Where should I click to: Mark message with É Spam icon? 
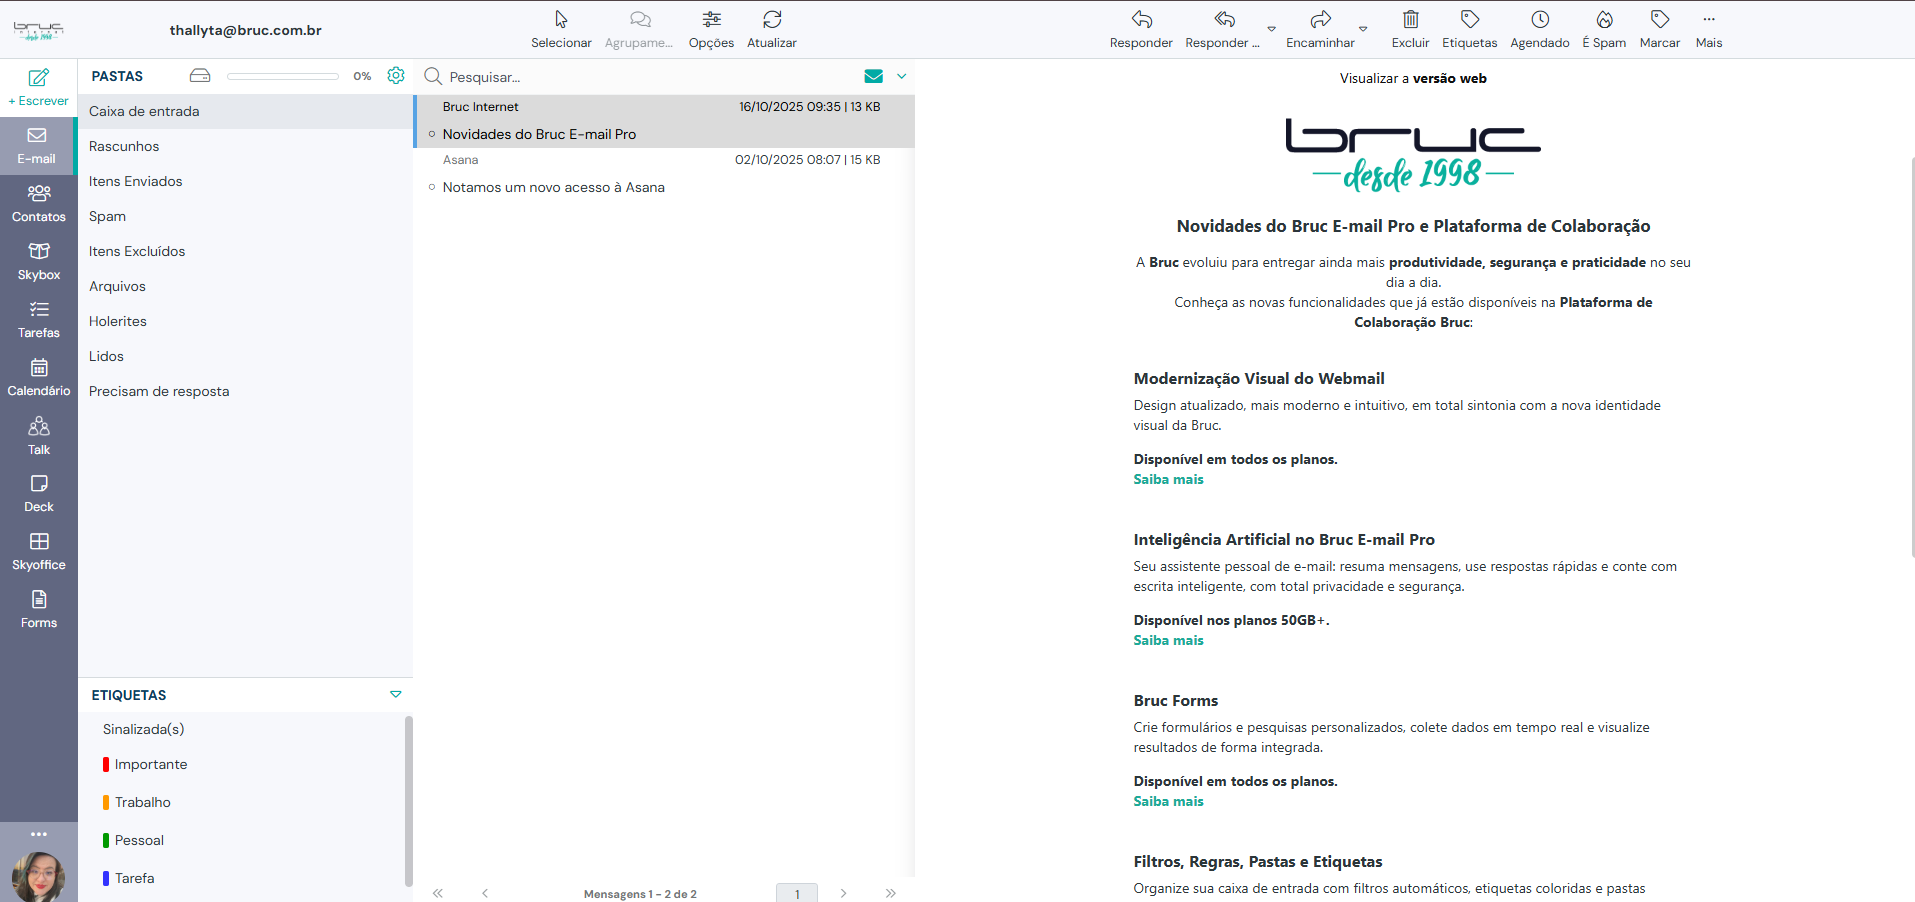(1603, 20)
